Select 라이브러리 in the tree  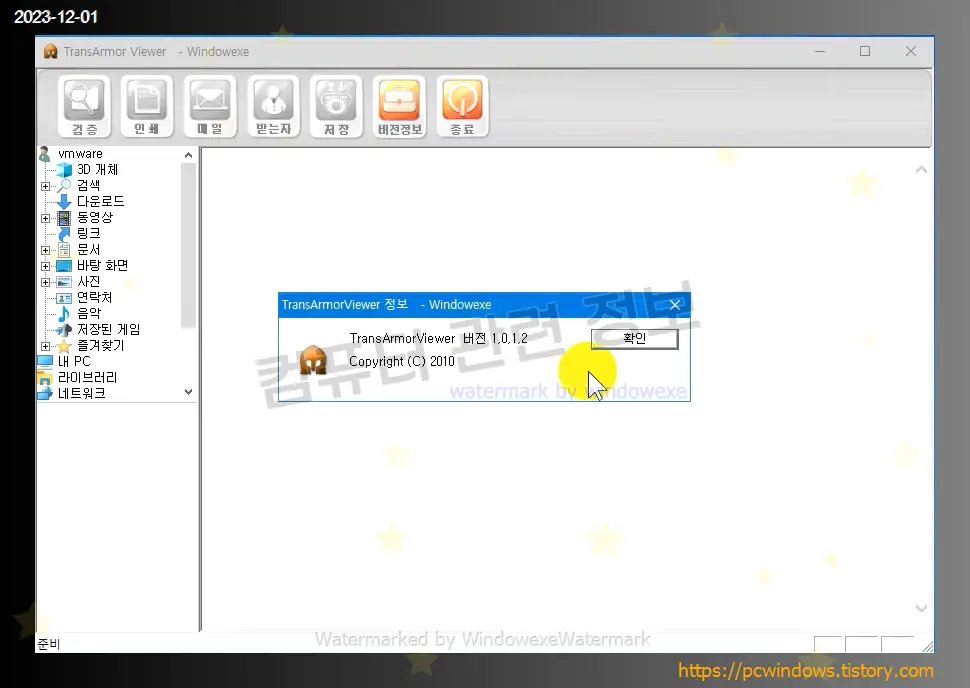click(x=87, y=377)
